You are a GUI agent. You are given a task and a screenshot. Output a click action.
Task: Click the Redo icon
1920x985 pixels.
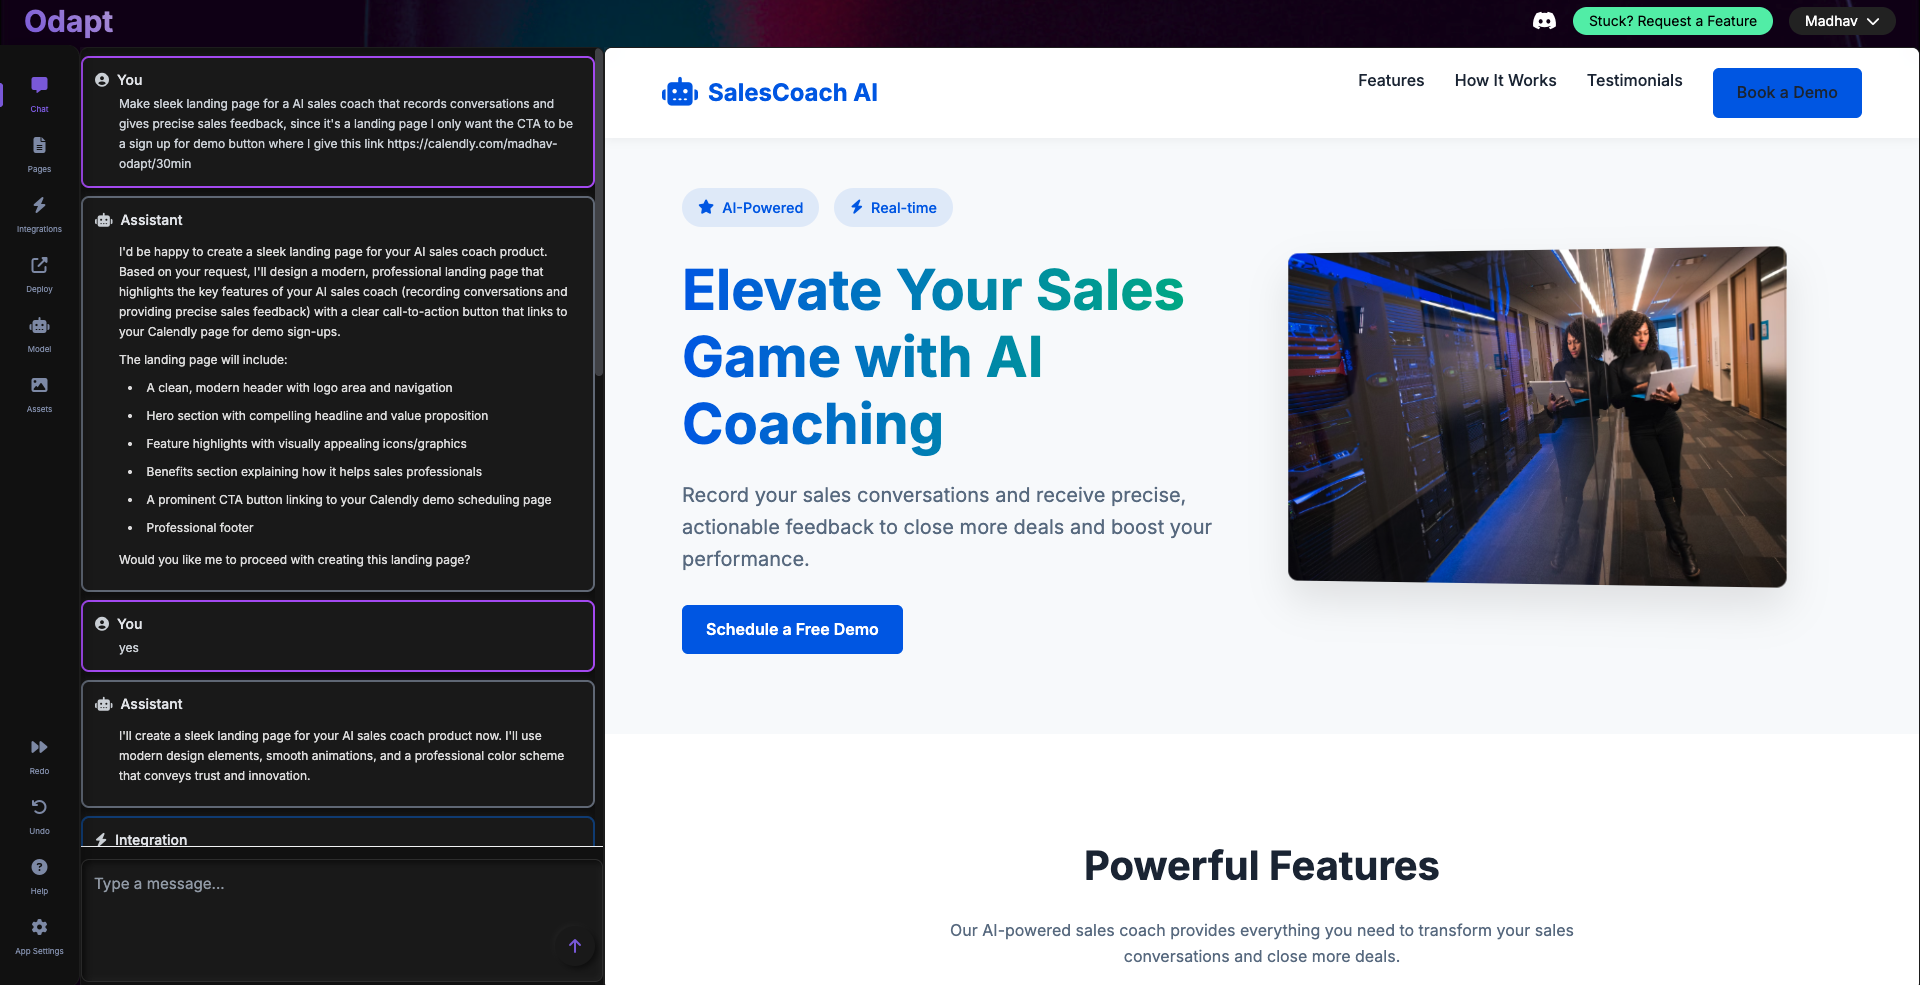[39, 754]
